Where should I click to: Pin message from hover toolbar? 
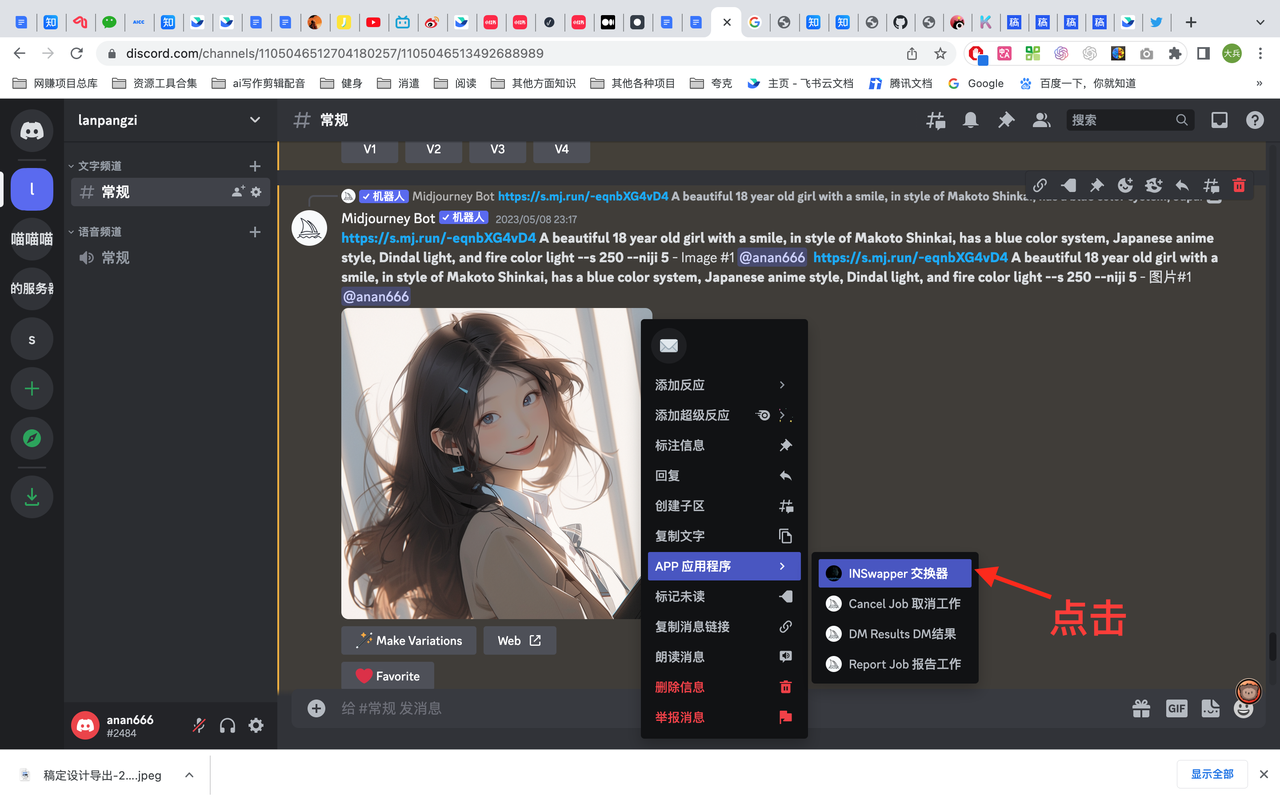pos(1097,185)
